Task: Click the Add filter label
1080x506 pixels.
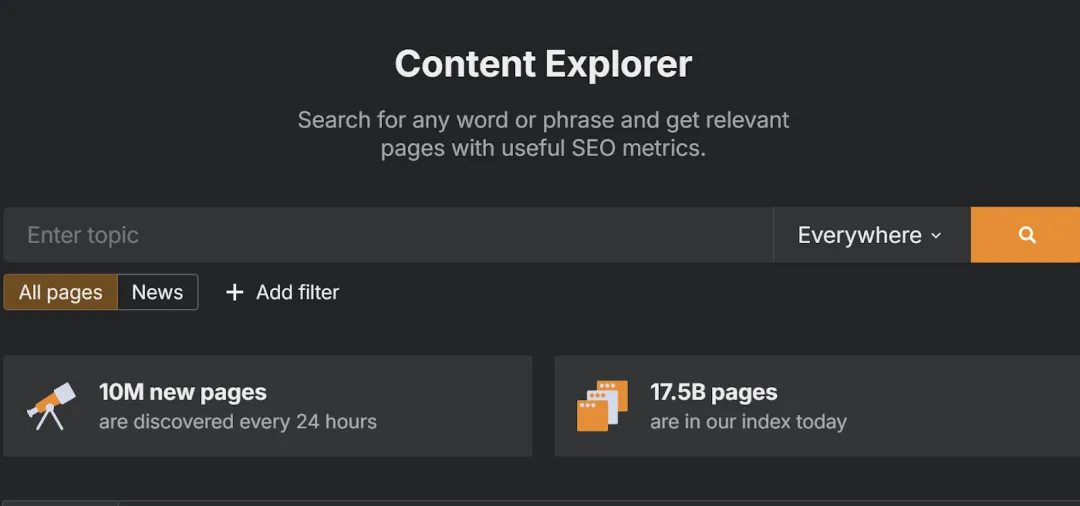Action: tap(298, 292)
